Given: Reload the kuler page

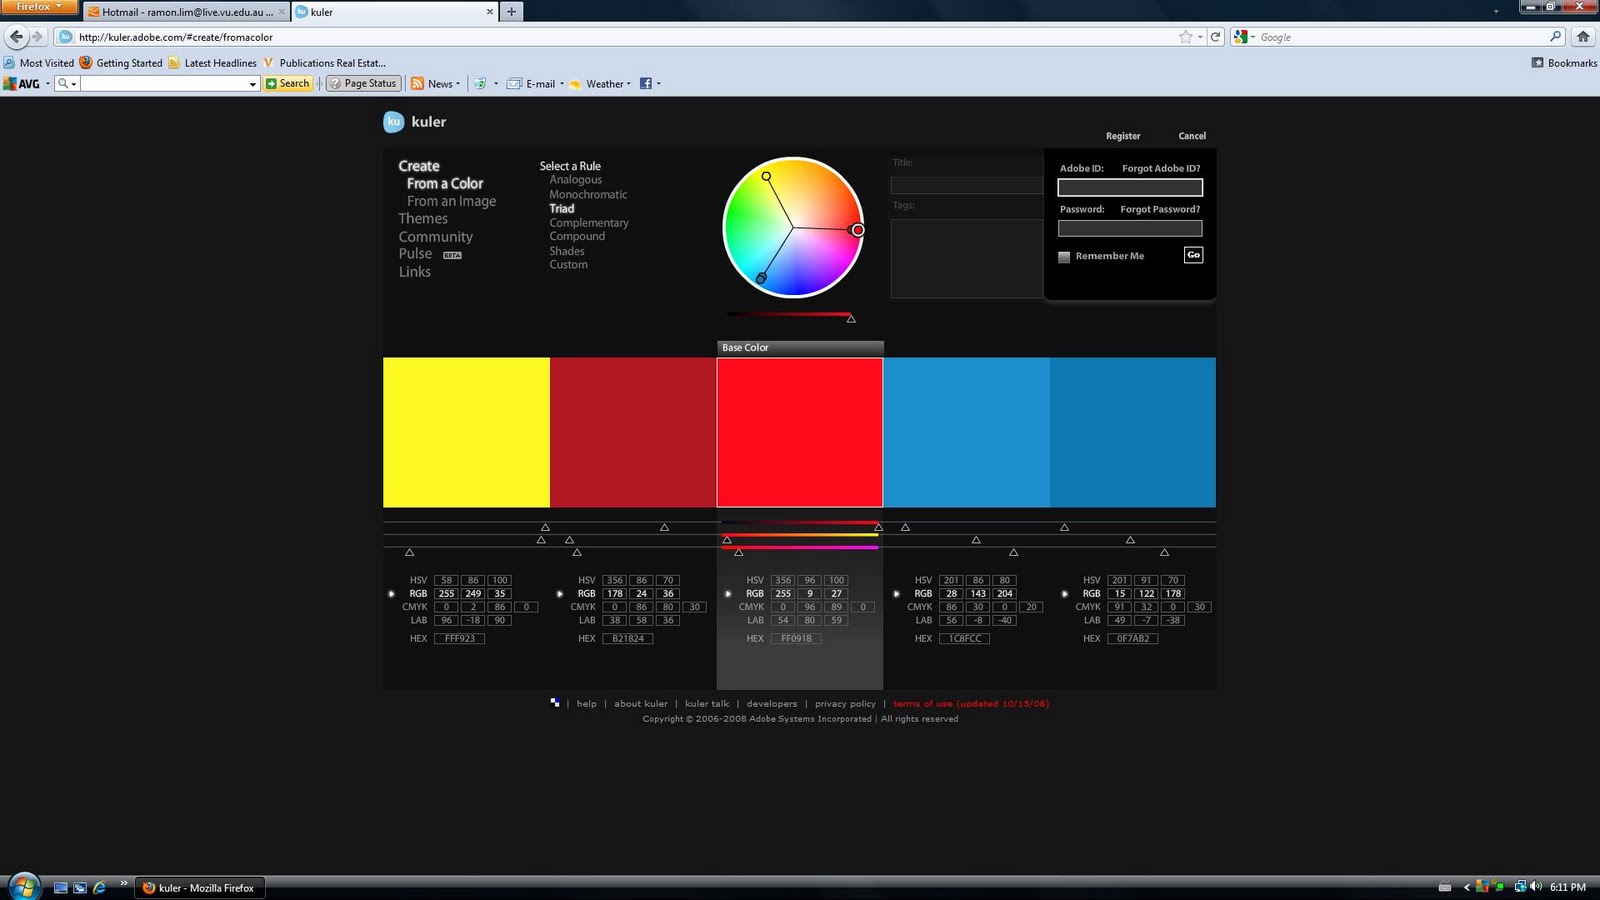Looking at the screenshot, I should click(1216, 37).
